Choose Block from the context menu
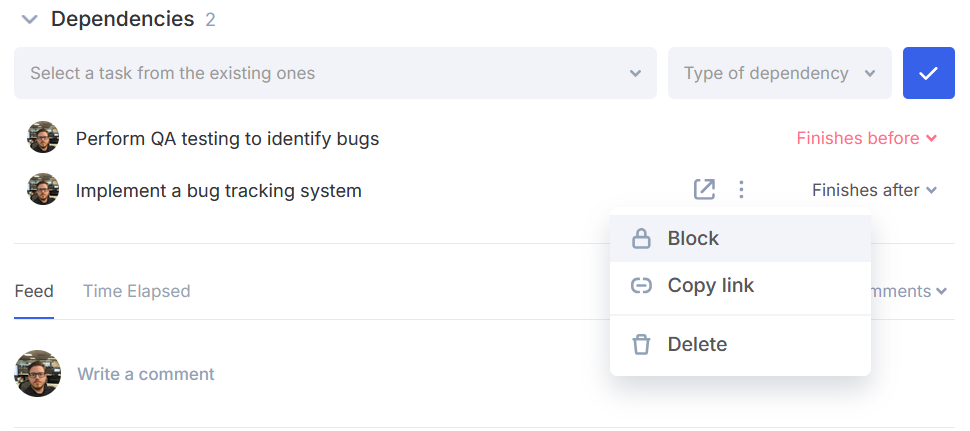 [740, 239]
